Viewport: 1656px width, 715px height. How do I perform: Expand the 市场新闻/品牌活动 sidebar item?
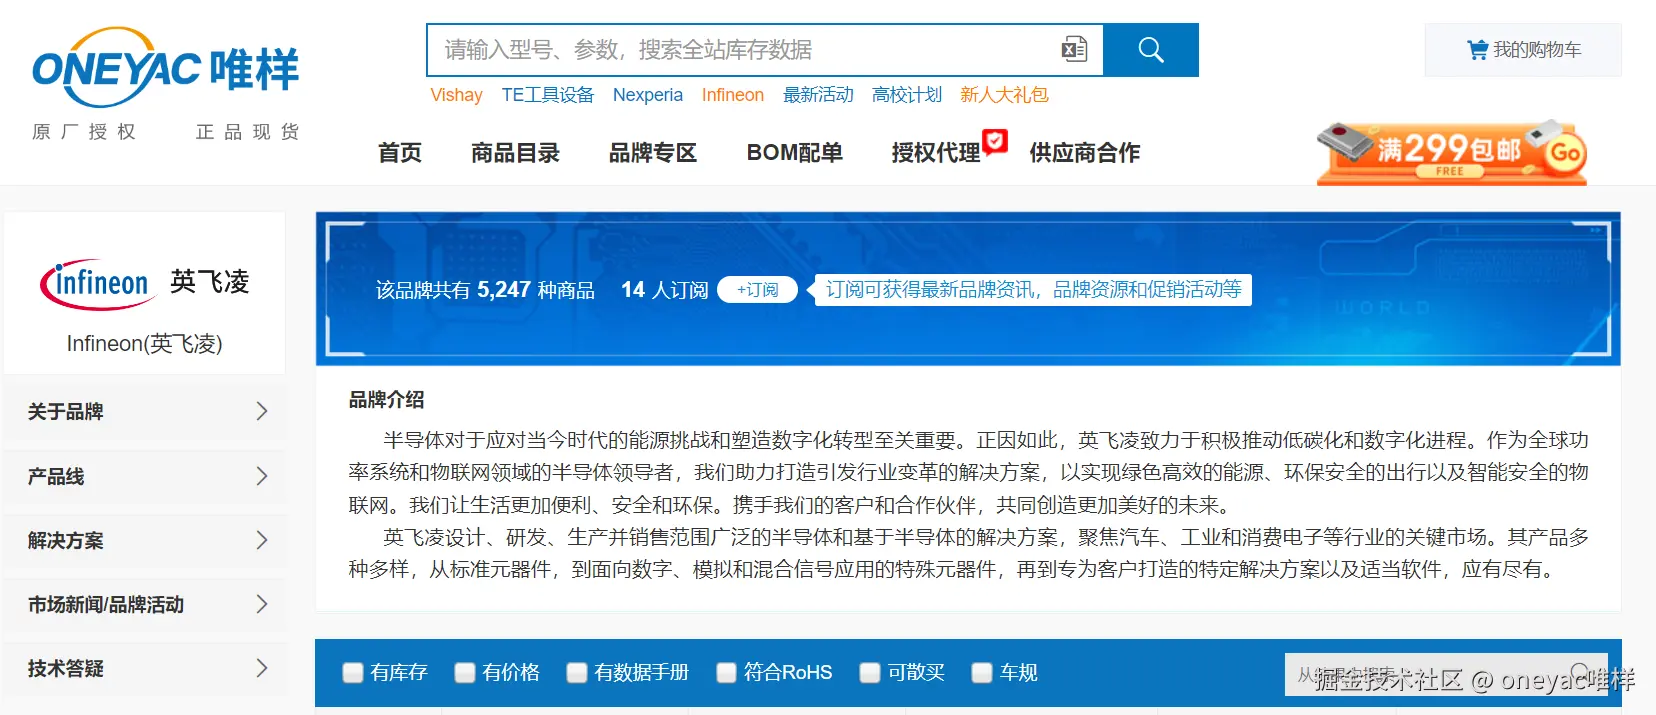tap(146, 604)
